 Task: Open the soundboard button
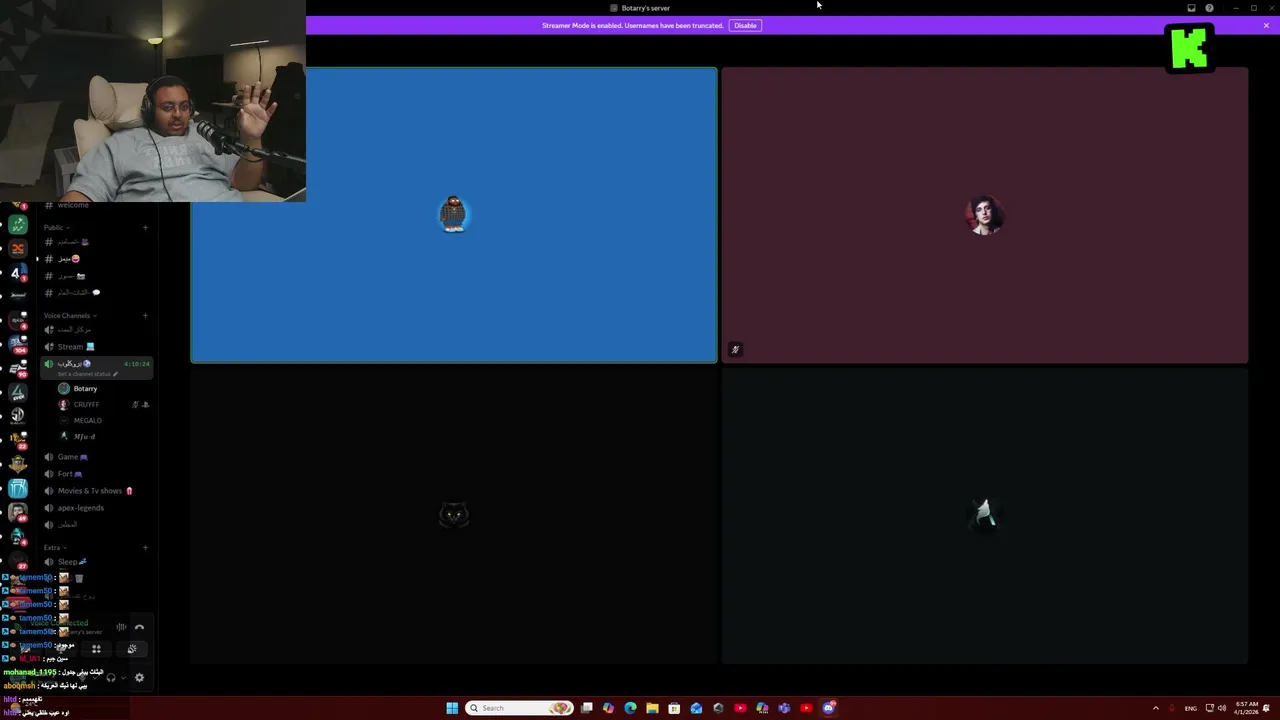[132, 649]
